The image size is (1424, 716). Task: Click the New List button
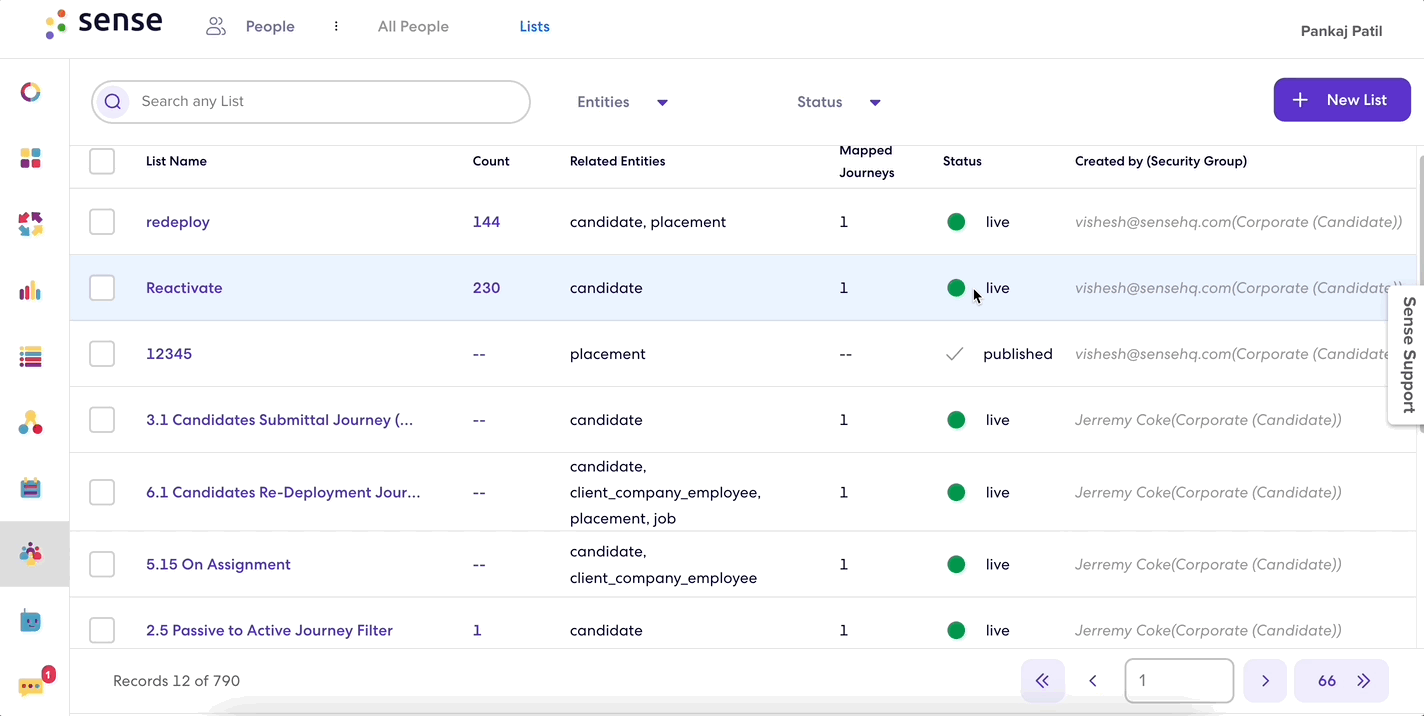(1342, 100)
